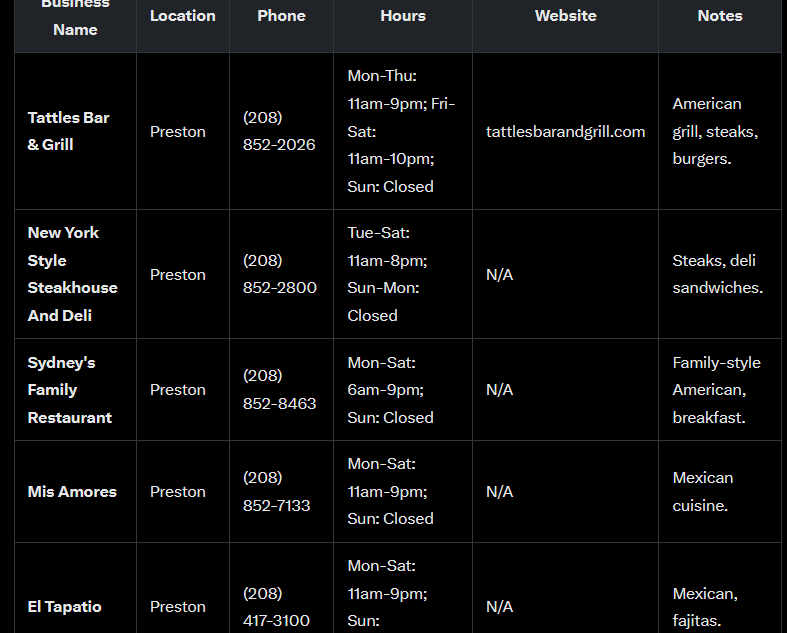The width and height of the screenshot is (787, 633).
Task: Click the Family-style American, breakfast note
Action: [x=716, y=390]
